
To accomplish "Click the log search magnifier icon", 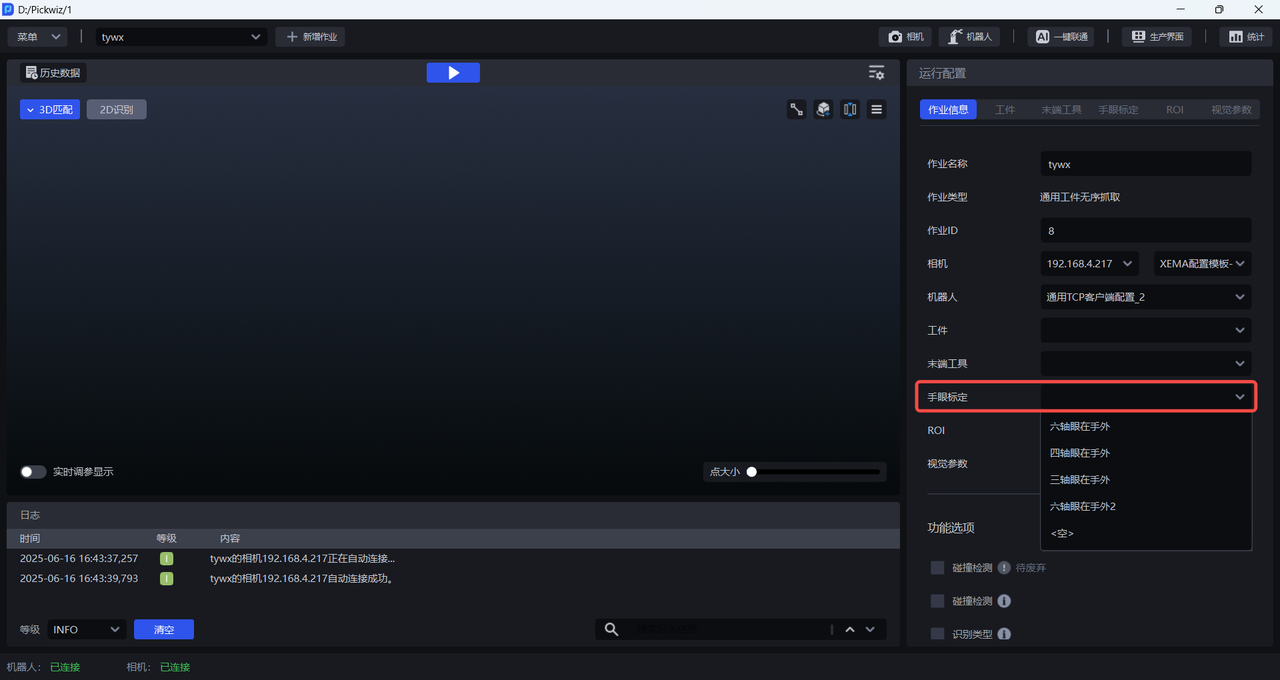I will (x=611, y=629).
